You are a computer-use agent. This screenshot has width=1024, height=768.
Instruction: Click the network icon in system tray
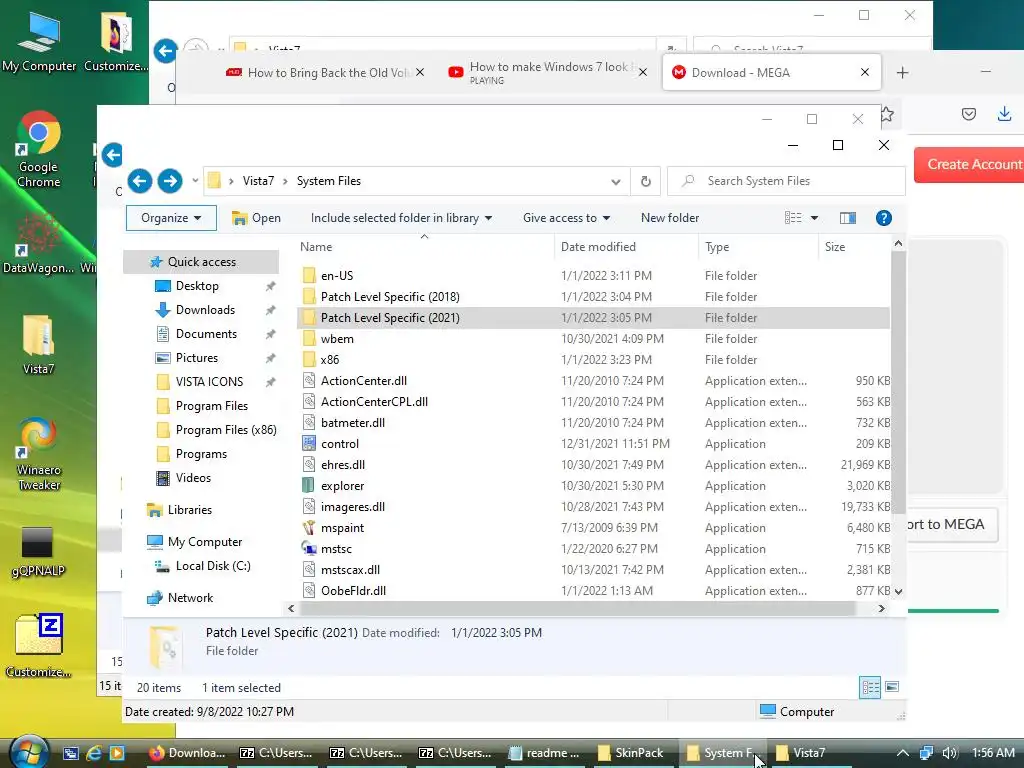(926, 753)
